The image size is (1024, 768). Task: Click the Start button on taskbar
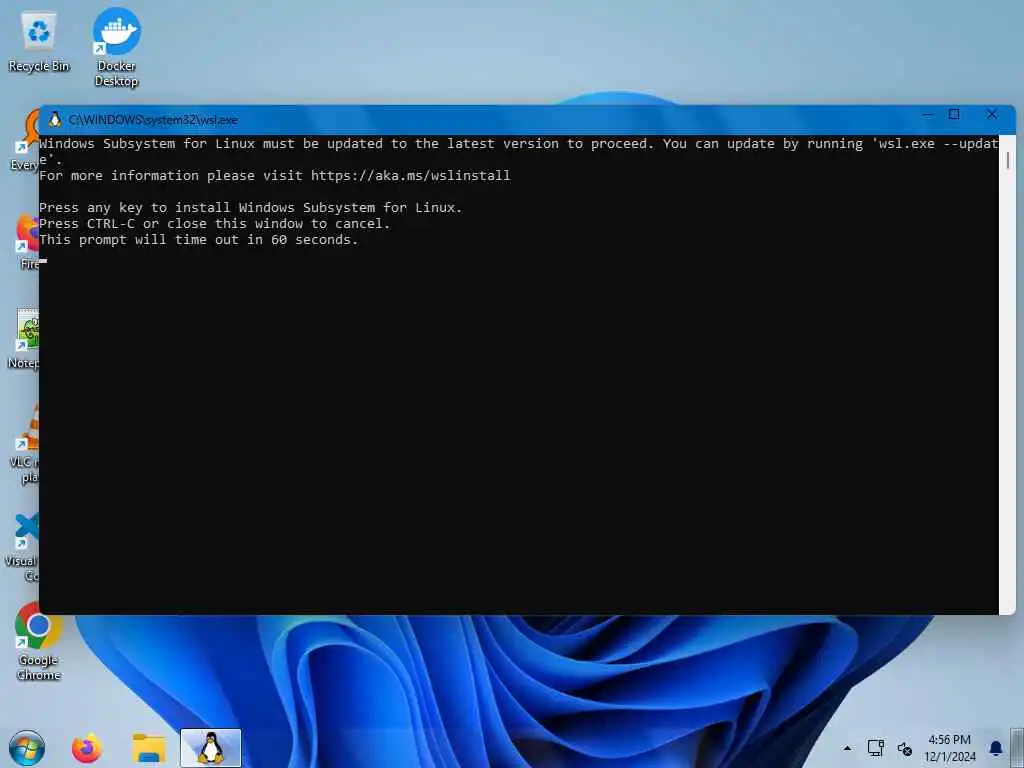pos(27,748)
